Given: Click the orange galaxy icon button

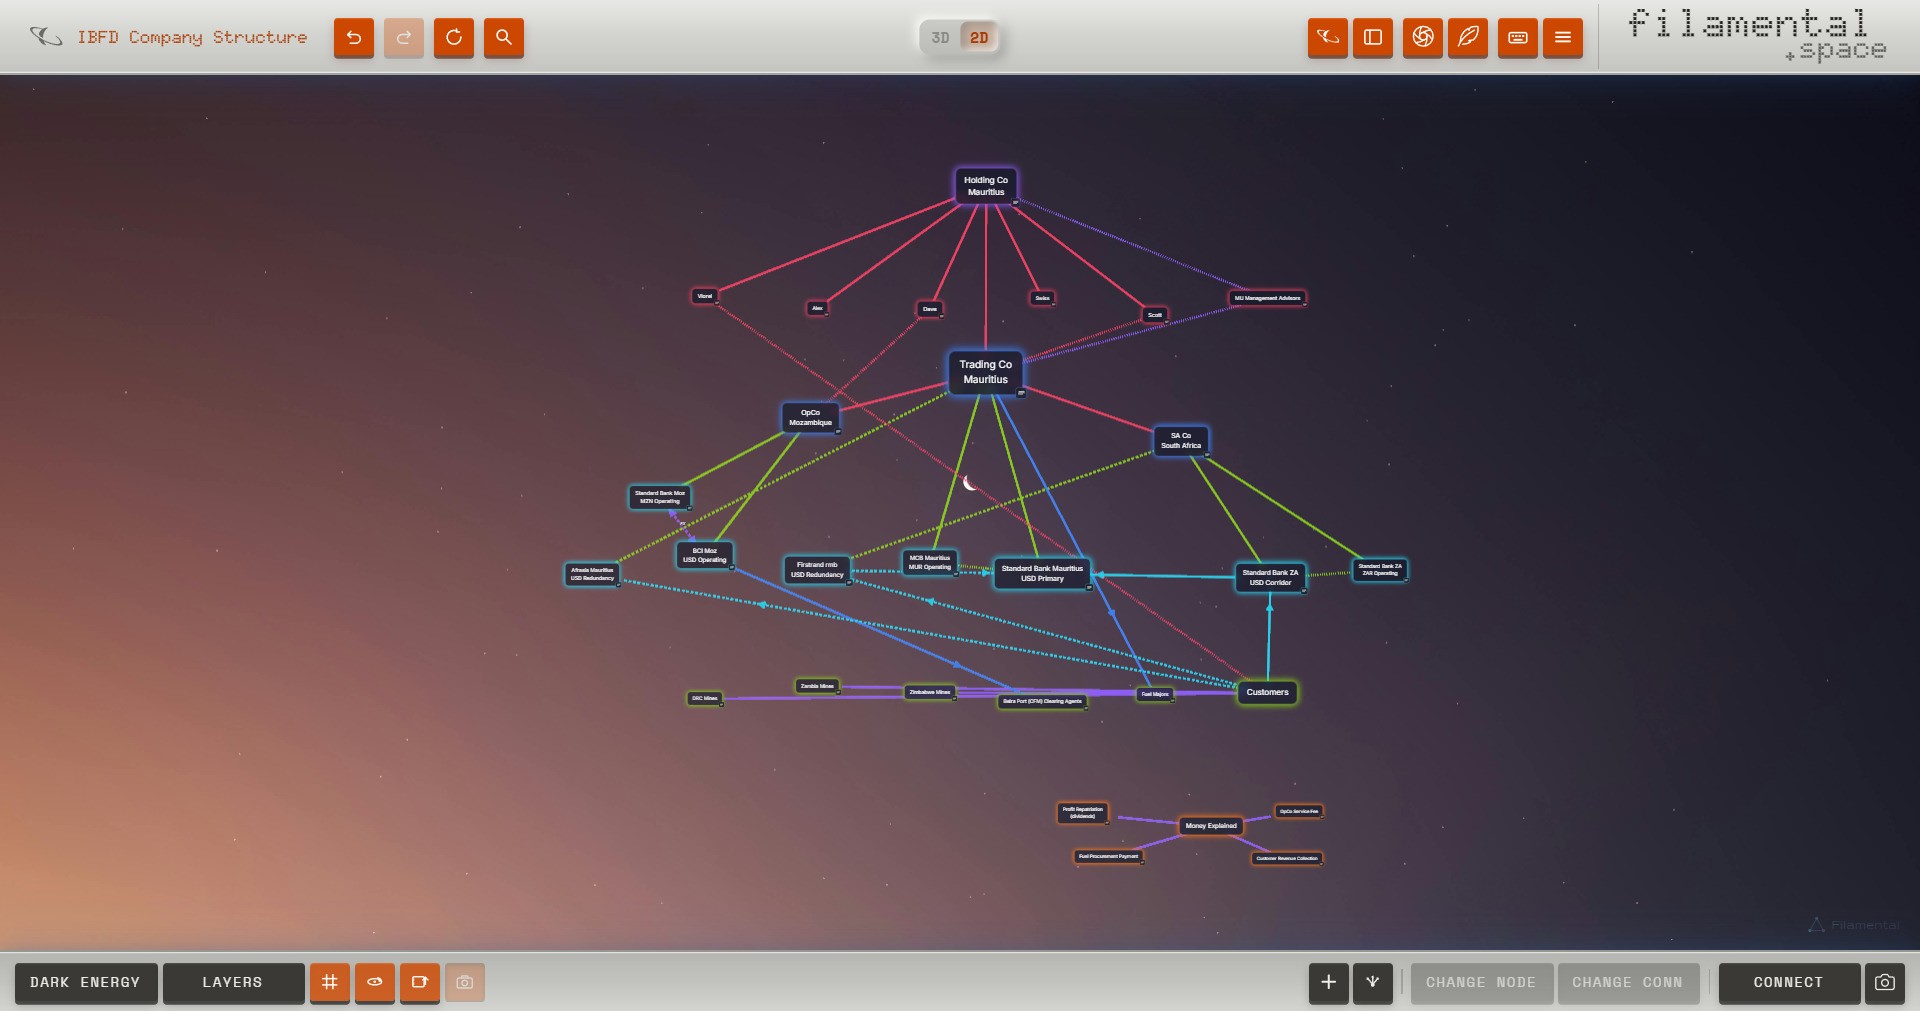Looking at the screenshot, I should click(1327, 38).
